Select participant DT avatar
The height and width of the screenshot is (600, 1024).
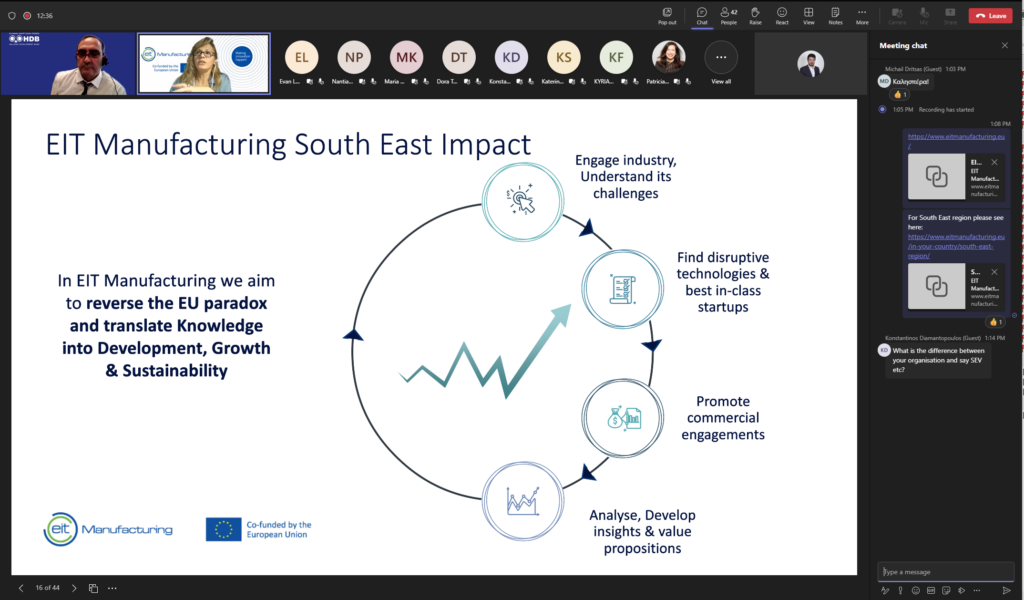click(x=458, y=57)
